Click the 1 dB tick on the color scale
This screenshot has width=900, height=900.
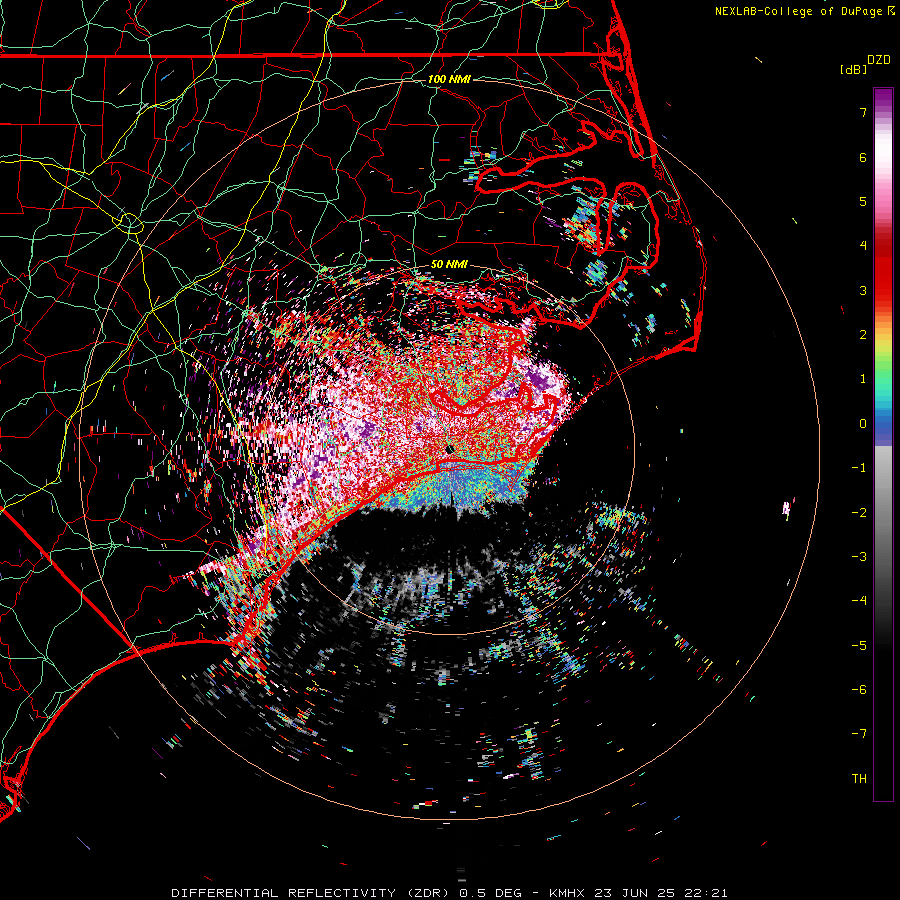863,379
